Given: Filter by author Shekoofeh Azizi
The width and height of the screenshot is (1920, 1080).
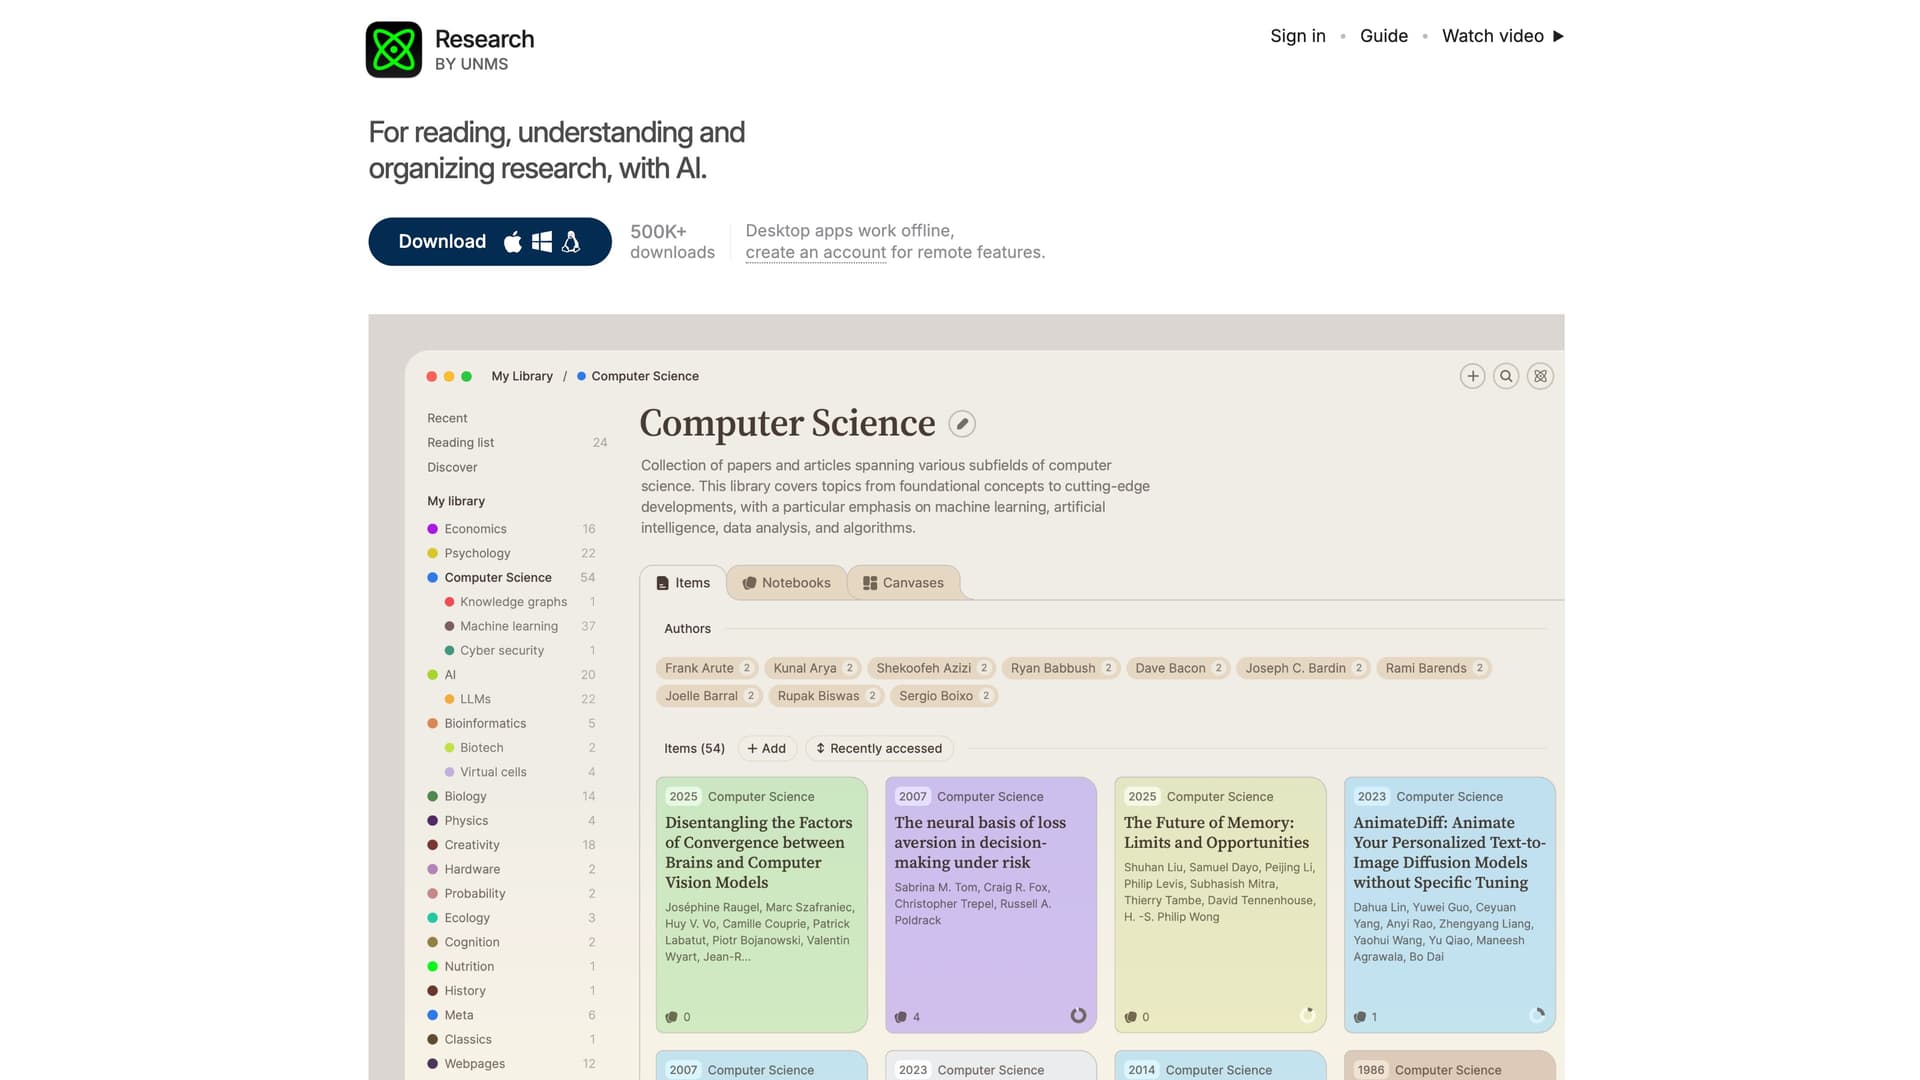Looking at the screenshot, I should point(931,668).
